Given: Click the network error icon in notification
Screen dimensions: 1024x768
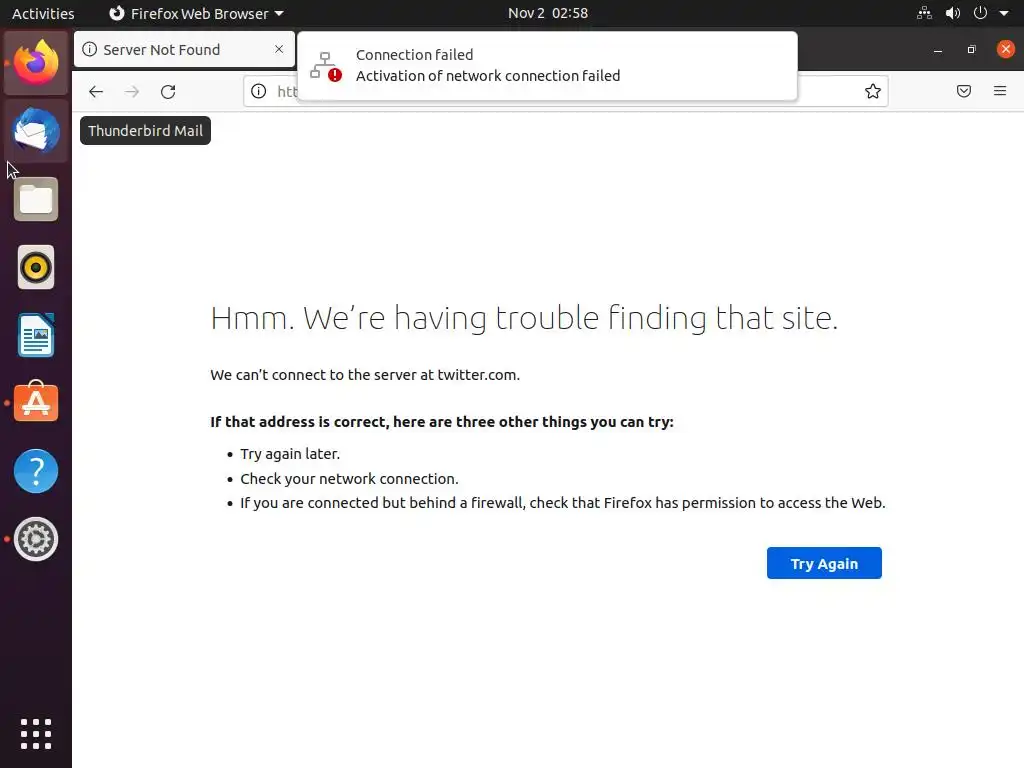Looking at the screenshot, I should tap(325, 66).
